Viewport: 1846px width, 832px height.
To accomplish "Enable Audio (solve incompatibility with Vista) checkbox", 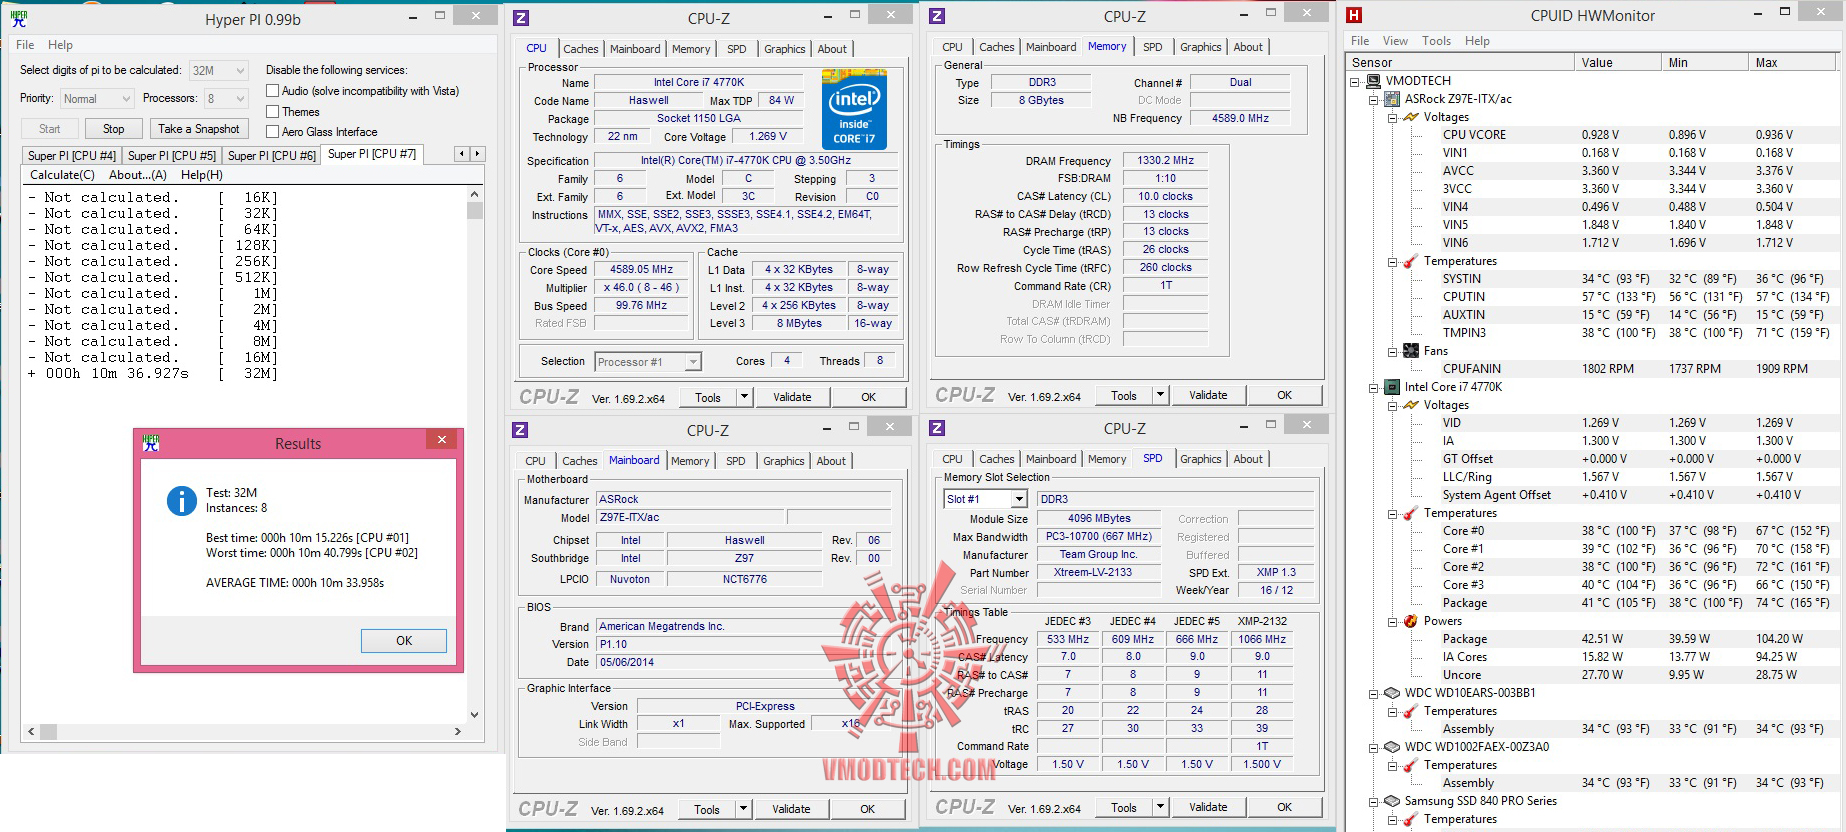I will pyautogui.click(x=272, y=91).
